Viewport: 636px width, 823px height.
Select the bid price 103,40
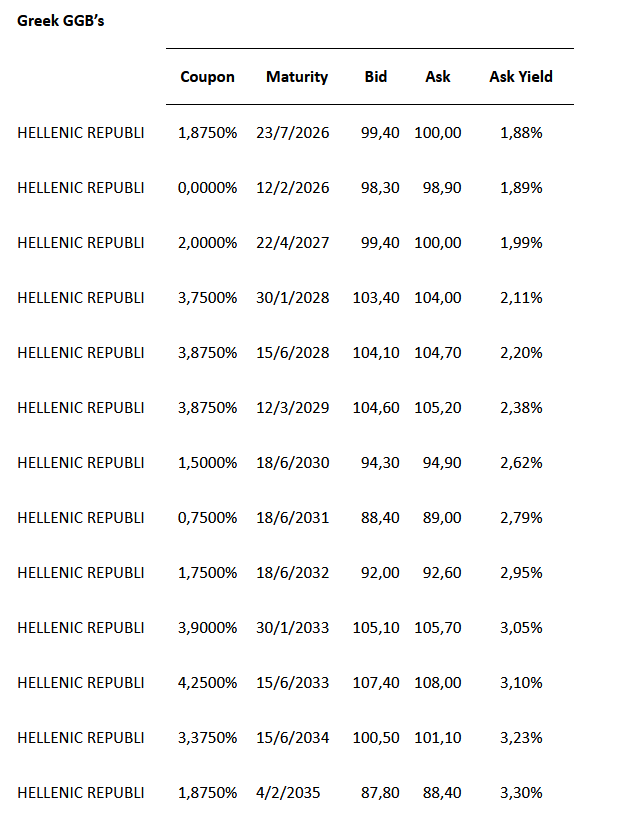pos(376,297)
